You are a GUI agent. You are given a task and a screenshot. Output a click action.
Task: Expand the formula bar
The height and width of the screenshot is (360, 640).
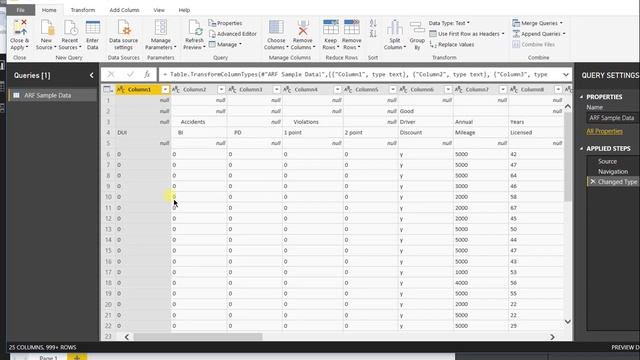click(566, 74)
